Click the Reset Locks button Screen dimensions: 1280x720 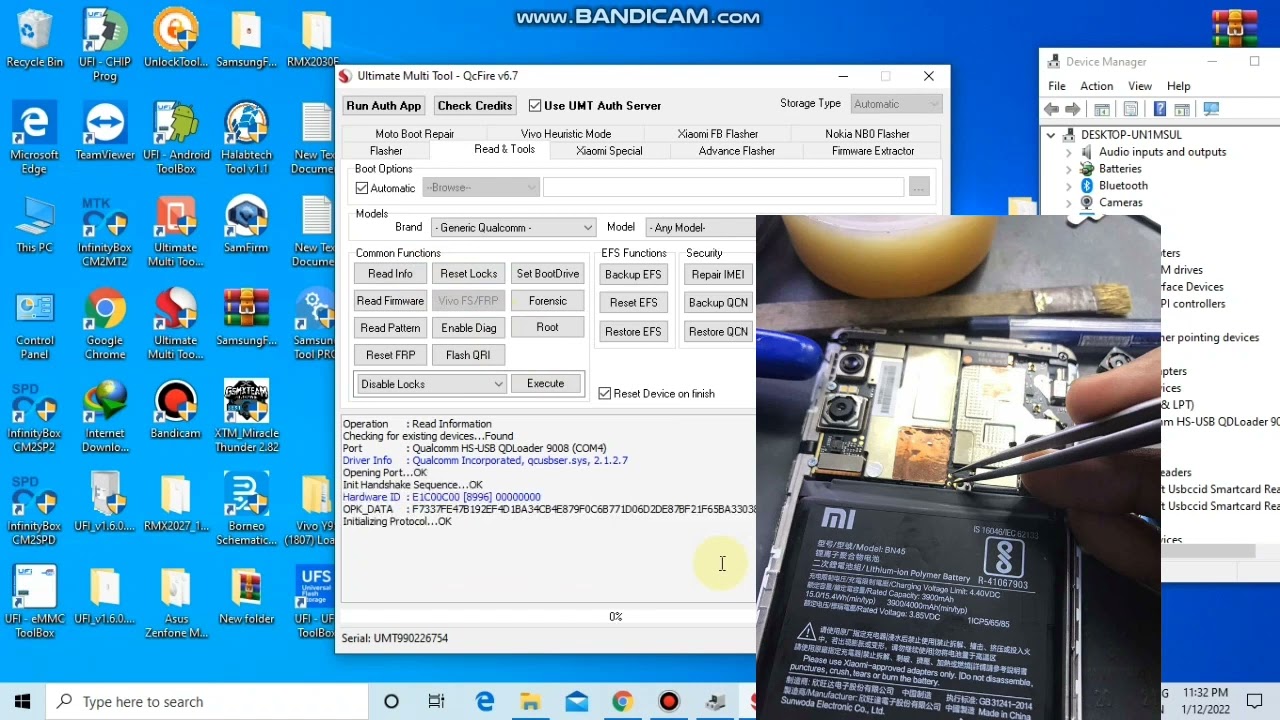click(x=468, y=274)
